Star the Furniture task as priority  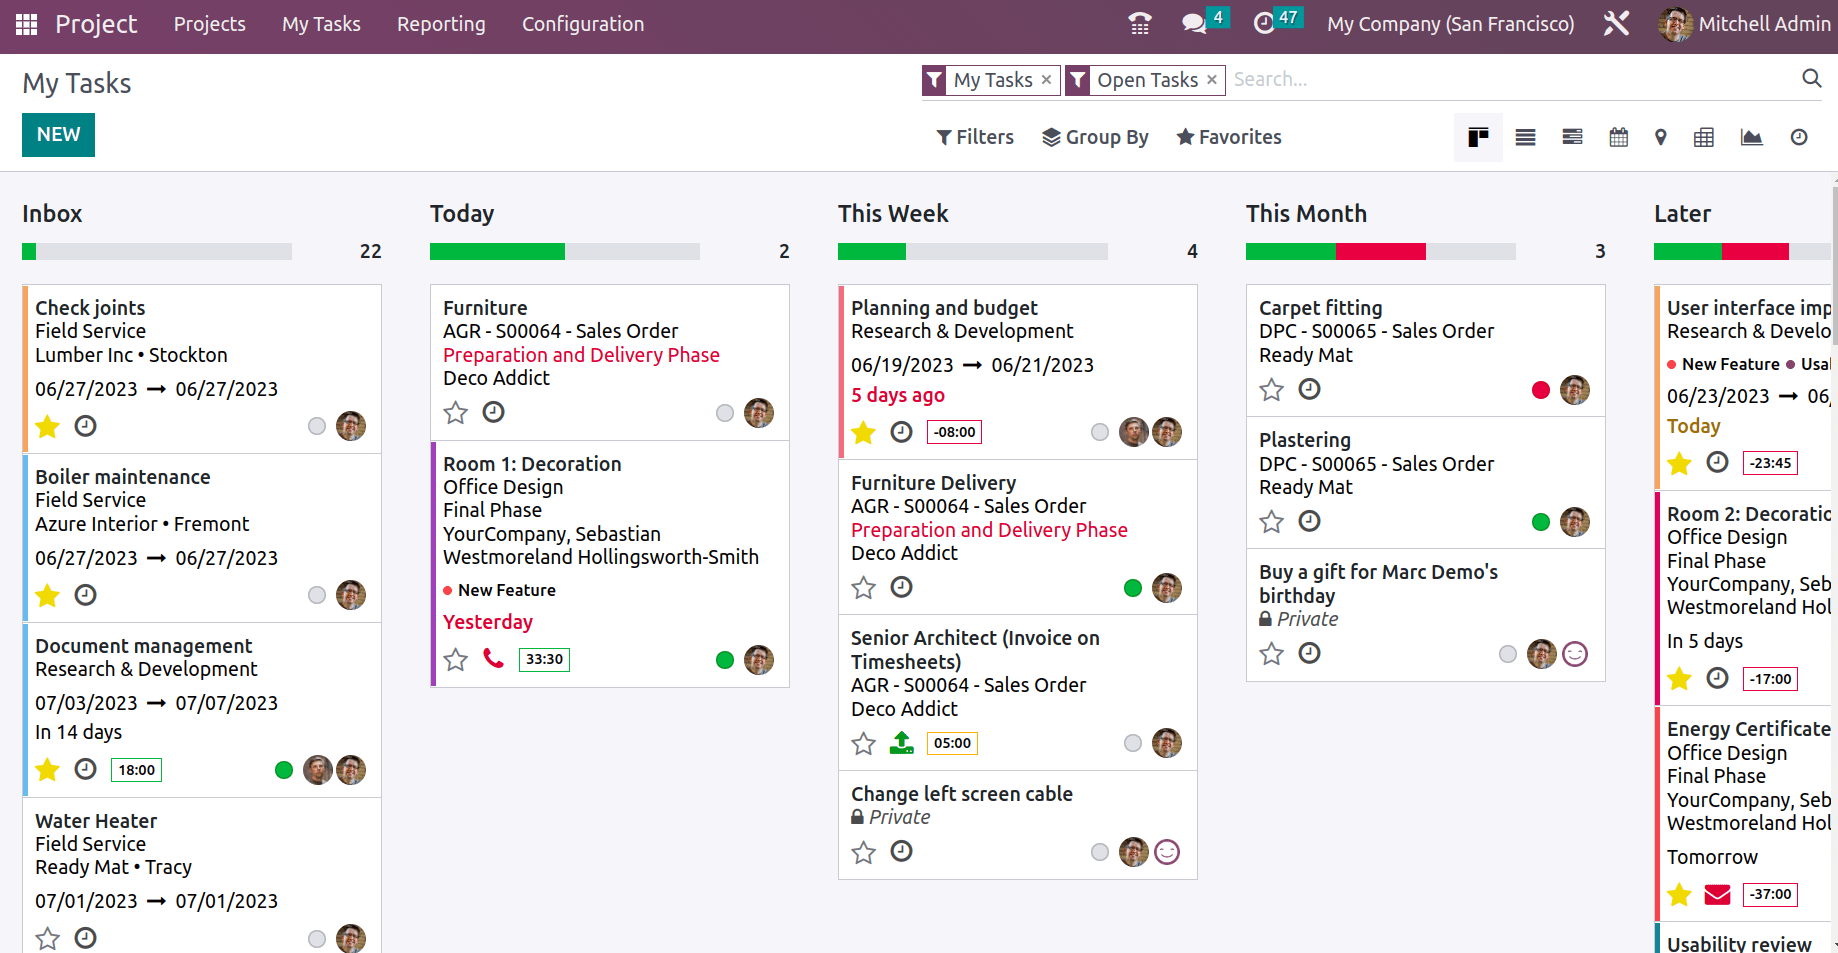(x=455, y=413)
